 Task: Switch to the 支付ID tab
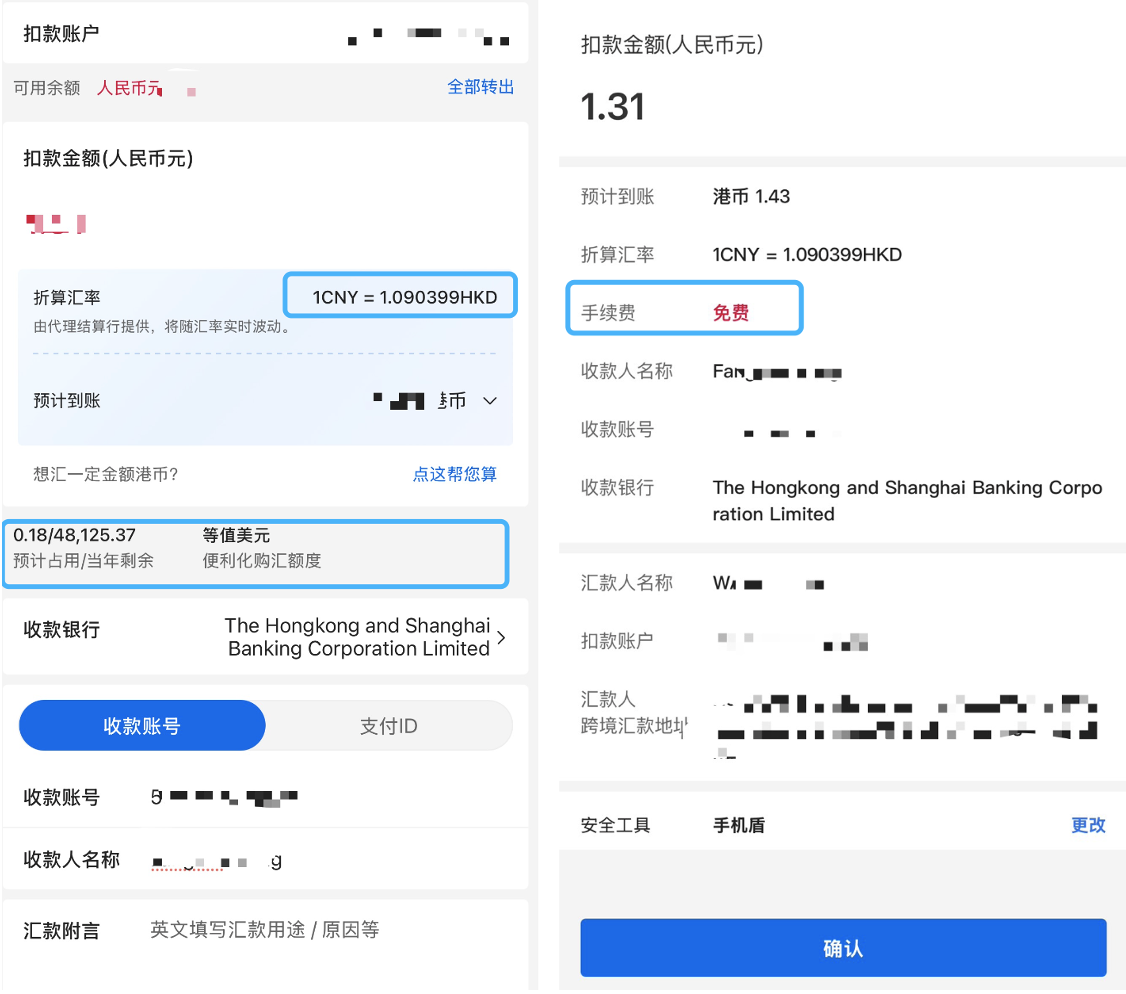point(389,726)
